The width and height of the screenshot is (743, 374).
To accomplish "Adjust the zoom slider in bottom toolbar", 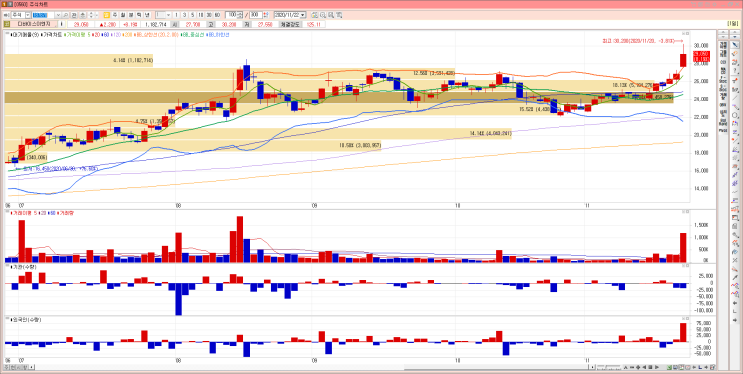I will 609,367.
